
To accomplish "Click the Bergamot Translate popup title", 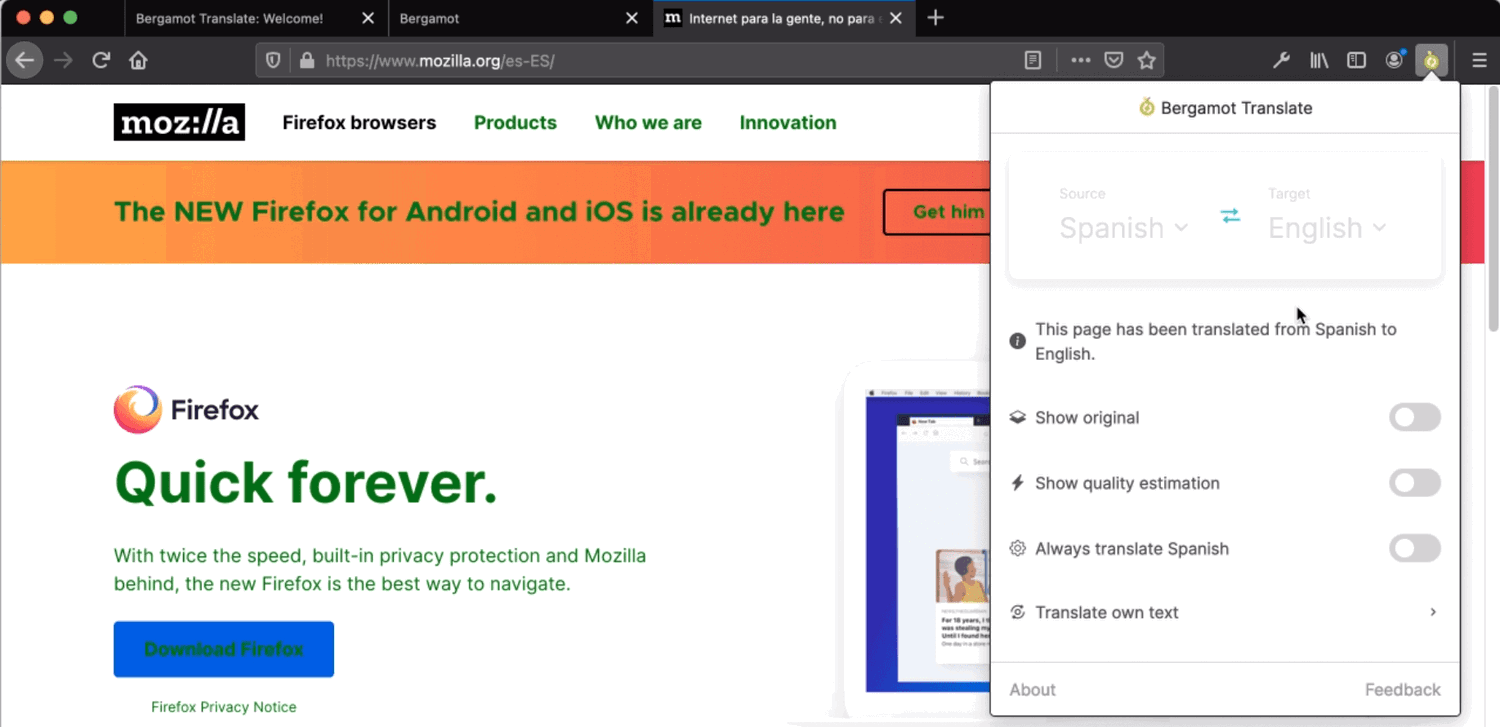I will click(1226, 108).
